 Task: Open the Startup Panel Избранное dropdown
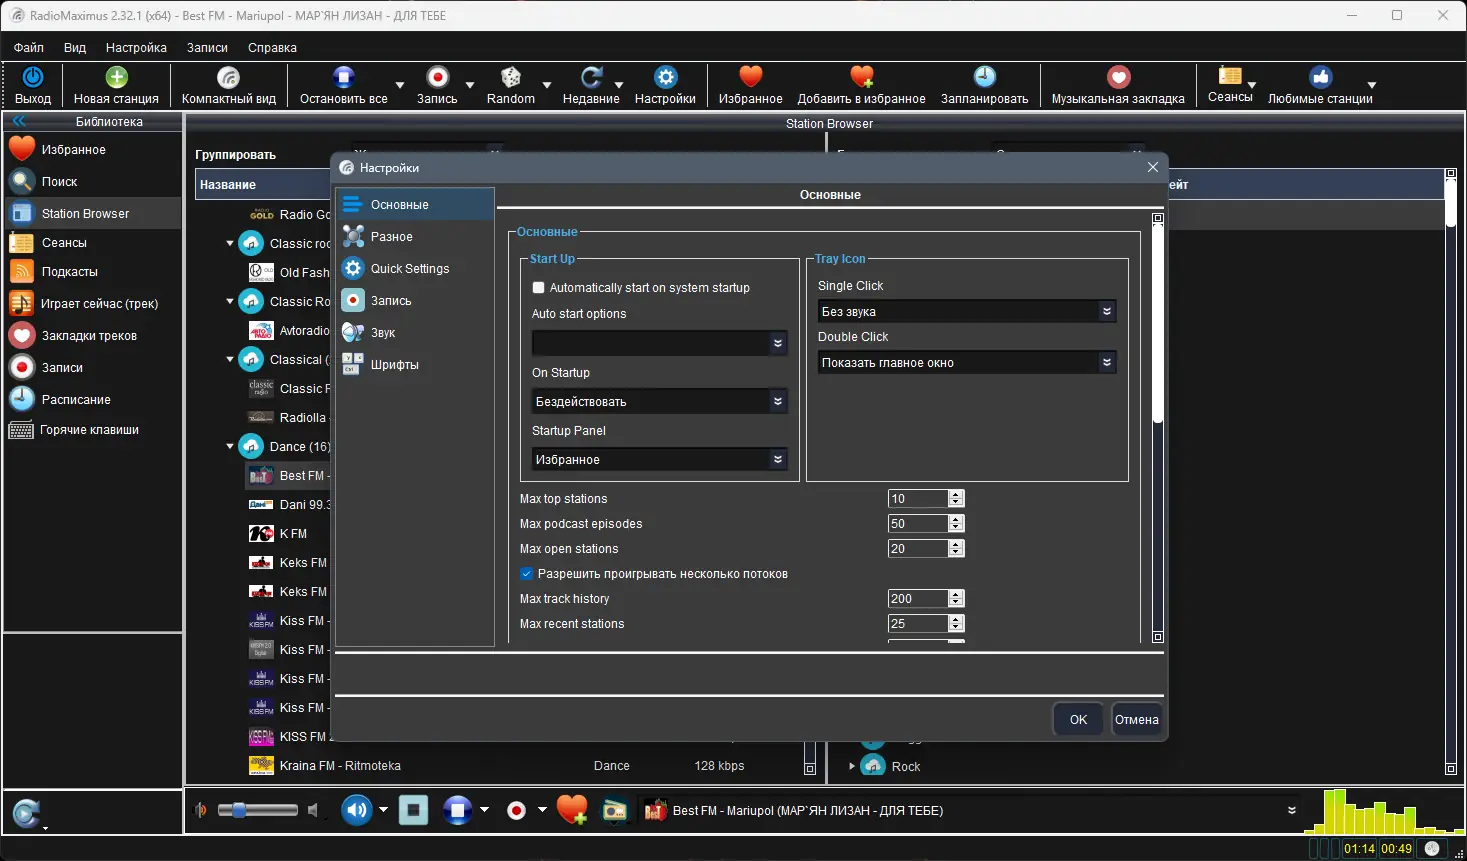point(660,459)
